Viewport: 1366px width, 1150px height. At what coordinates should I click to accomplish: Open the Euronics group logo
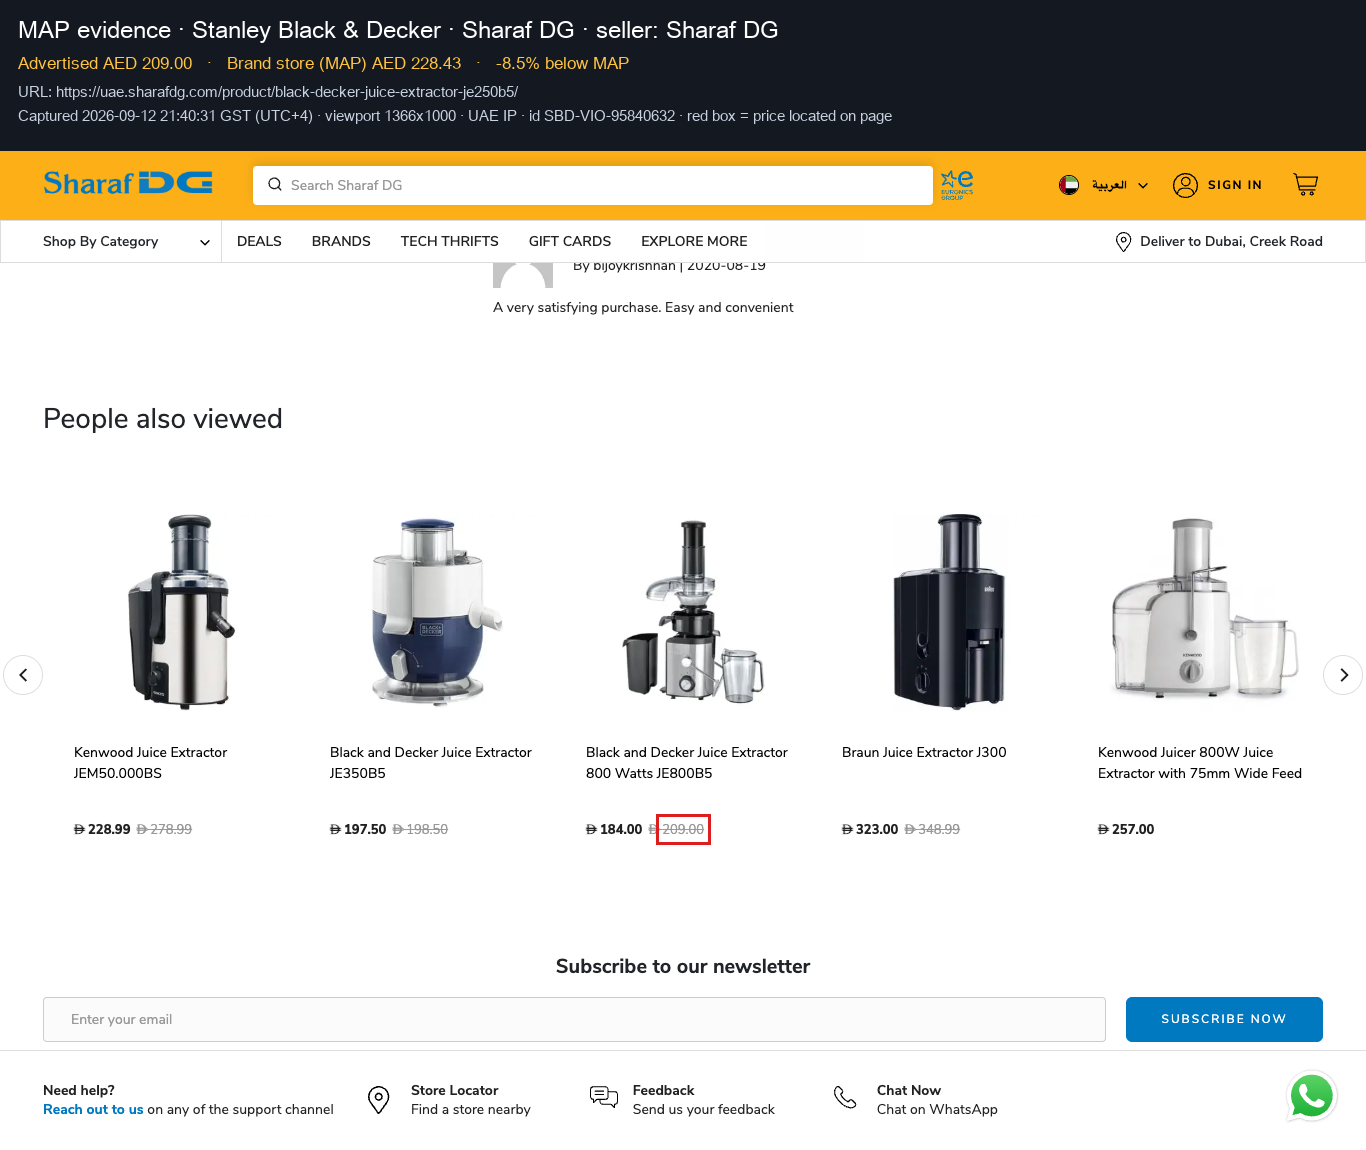click(x=957, y=185)
